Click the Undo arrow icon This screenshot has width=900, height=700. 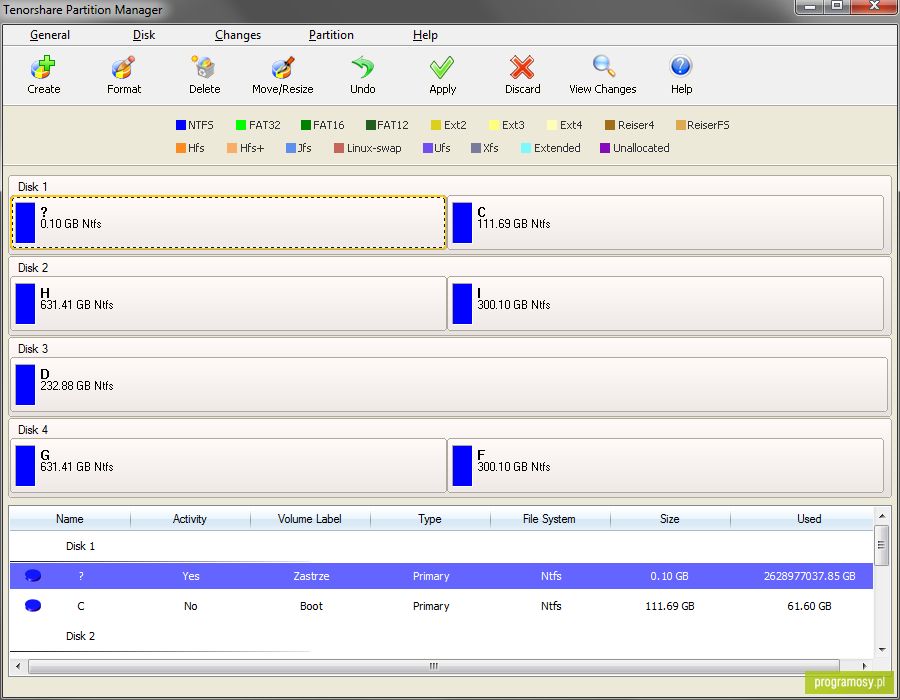[363, 67]
